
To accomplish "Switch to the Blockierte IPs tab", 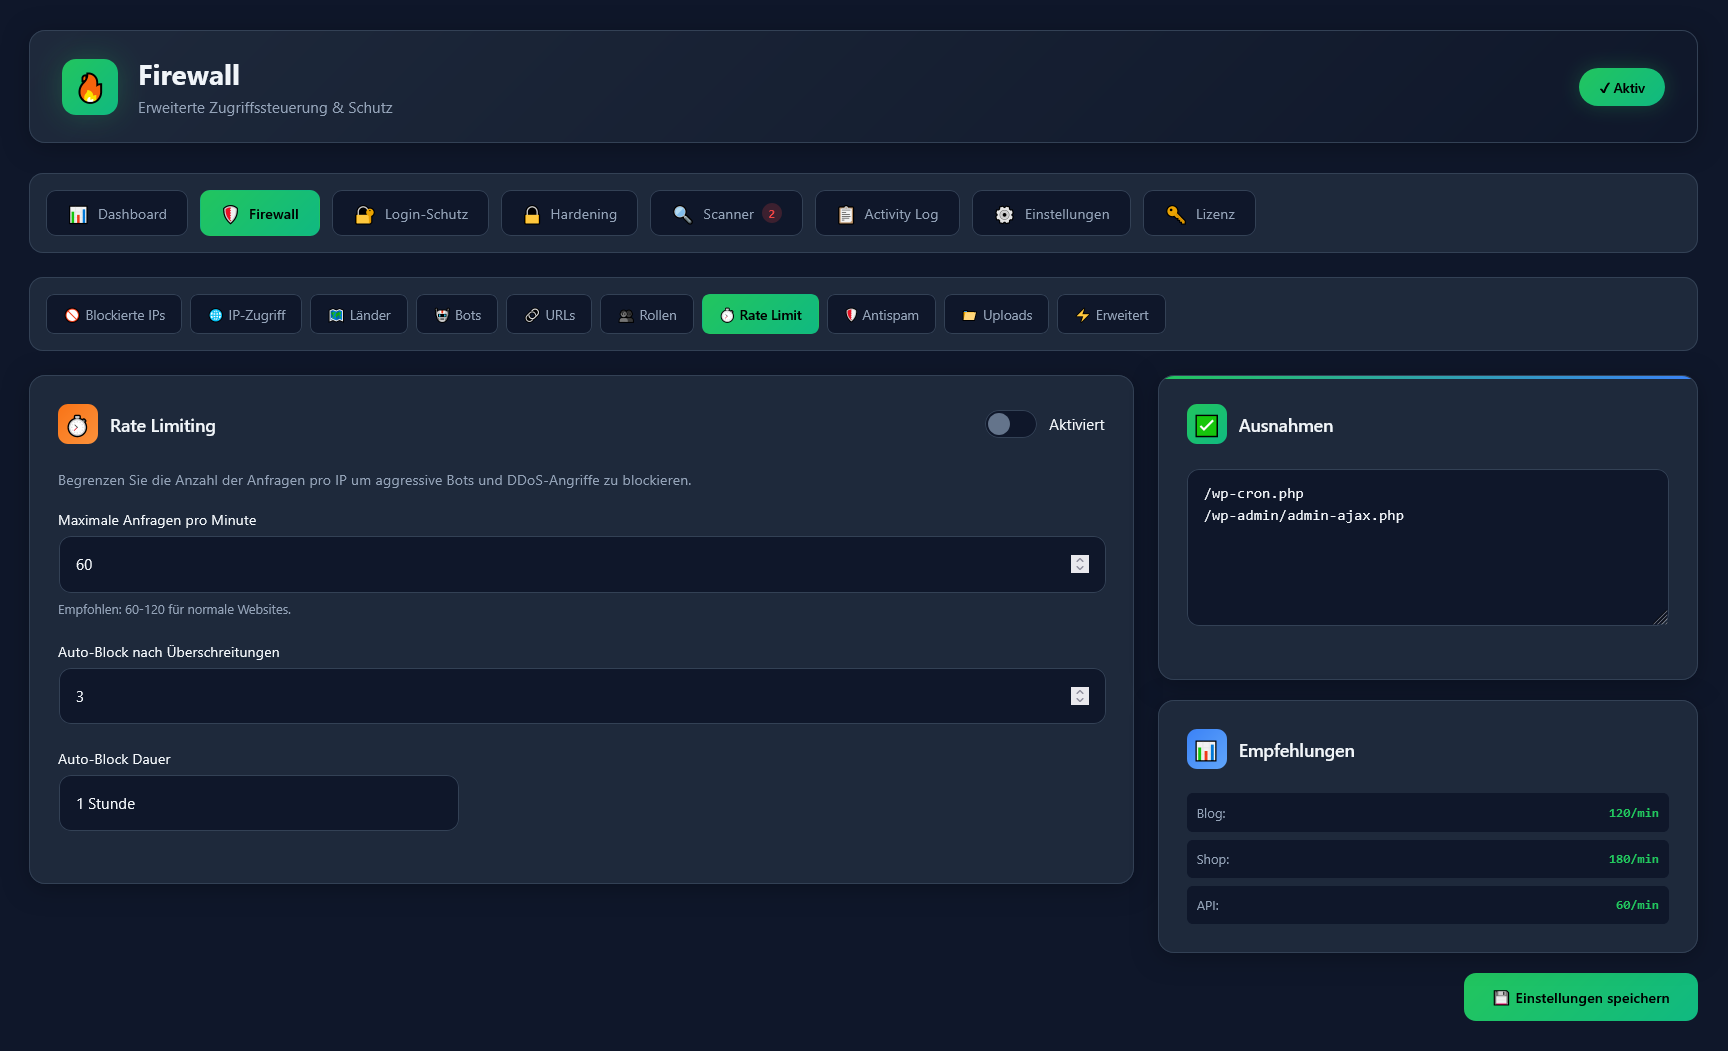I will pos(114,314).
